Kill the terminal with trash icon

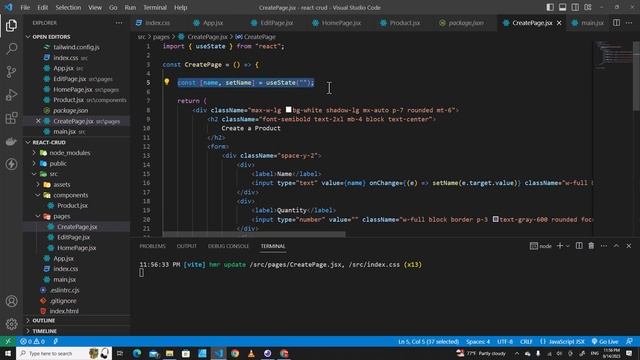pos(591,246)
